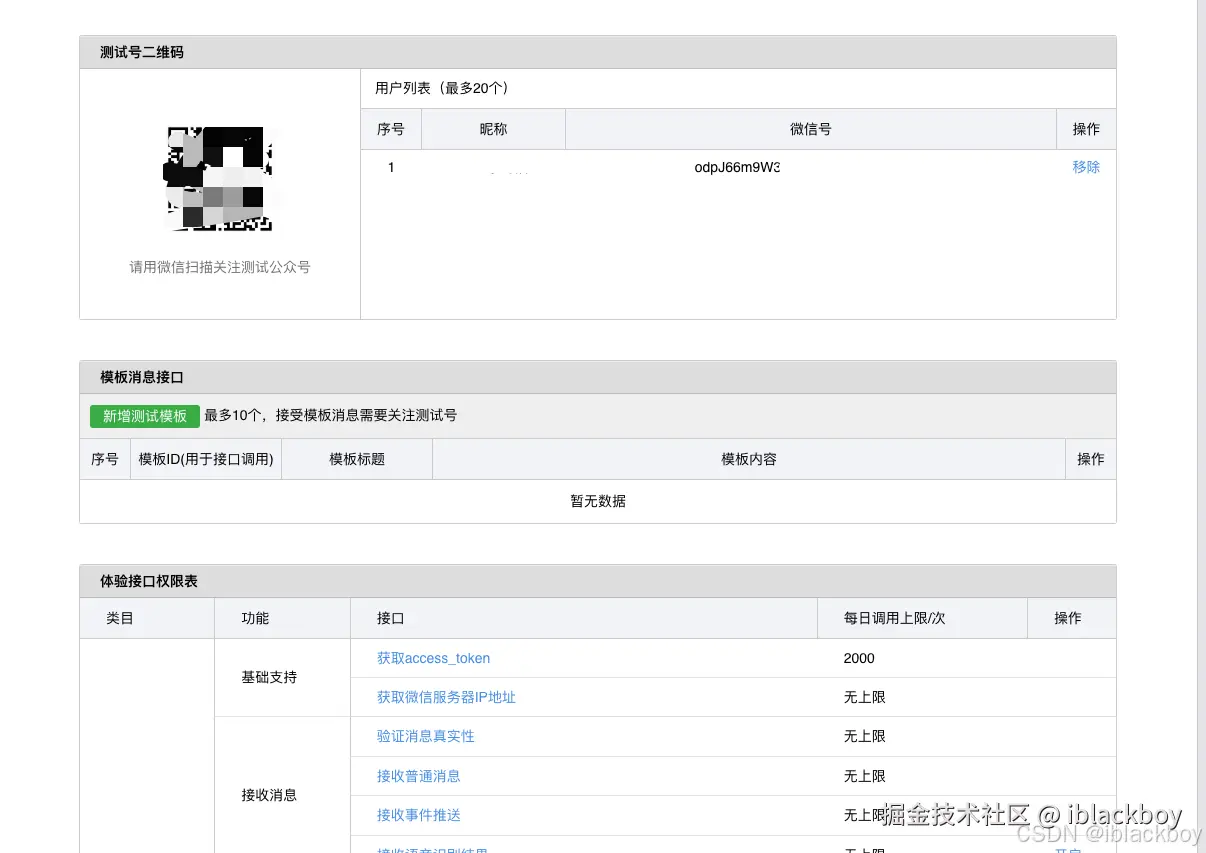The height and width of the screenshot is (853, 1206).
Task: Click the 基础支持 function cell
Action: click(x=266, y=677)
